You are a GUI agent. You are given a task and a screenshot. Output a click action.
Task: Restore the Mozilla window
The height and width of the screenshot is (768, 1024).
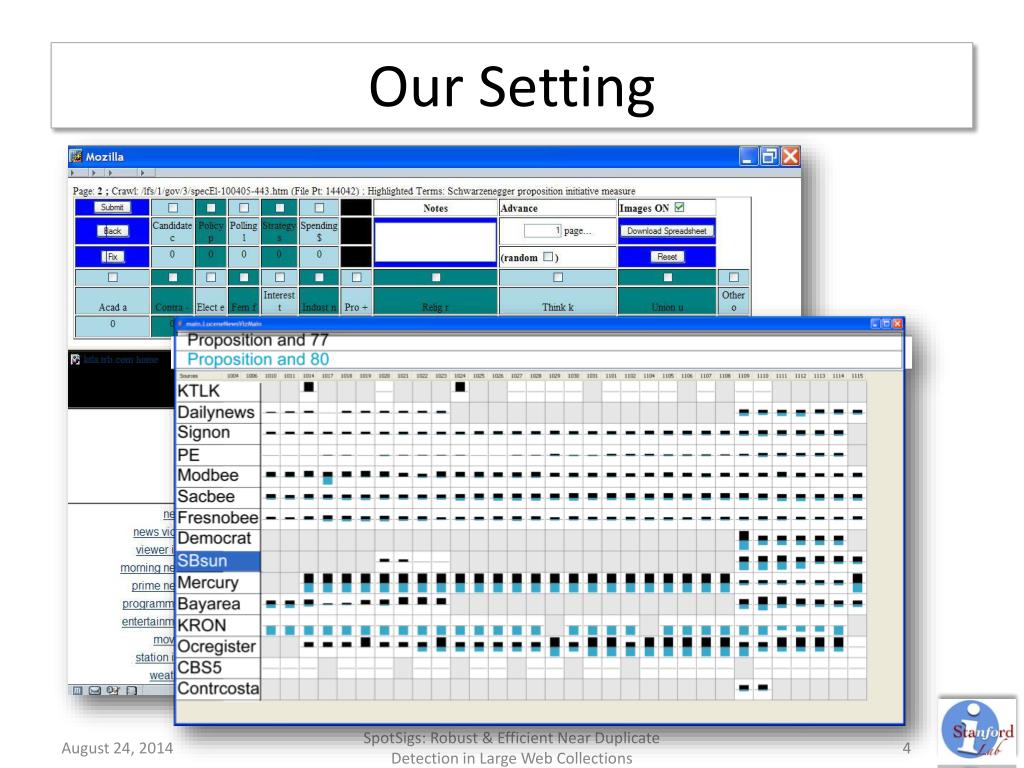pos(769,156)
